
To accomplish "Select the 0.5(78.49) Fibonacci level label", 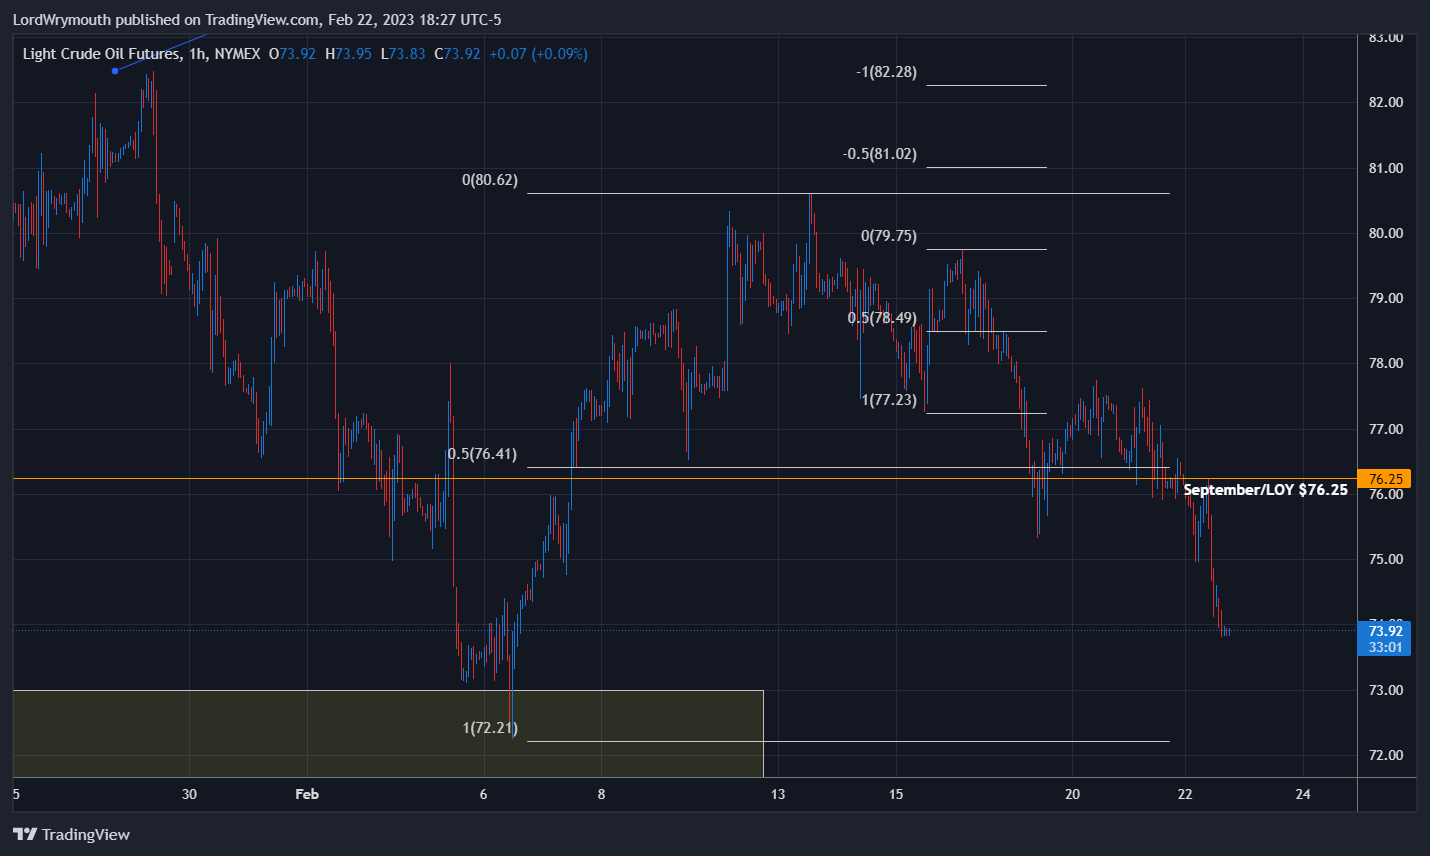I will (x=882, y=318).
